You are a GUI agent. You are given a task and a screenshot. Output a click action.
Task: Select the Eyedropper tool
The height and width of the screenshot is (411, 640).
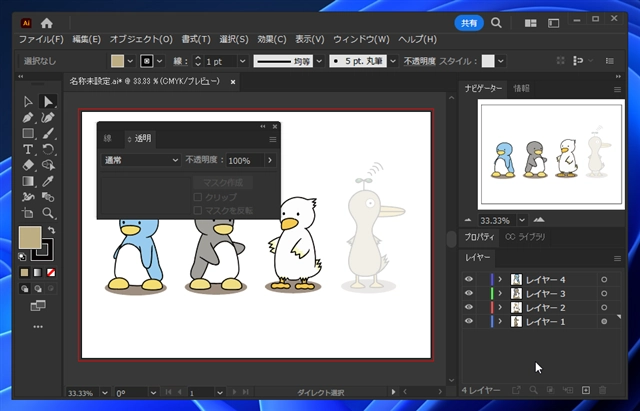(x=48, y=181)
